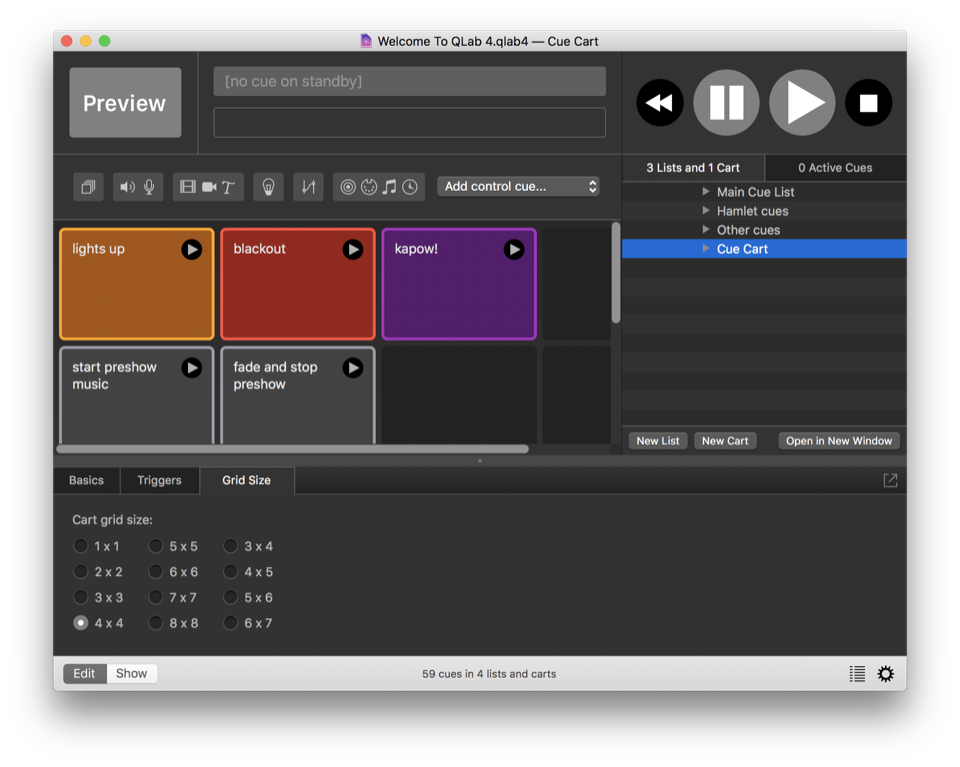
Task: Select the 3 x 3 cart grid size
Action: (81, 597)
